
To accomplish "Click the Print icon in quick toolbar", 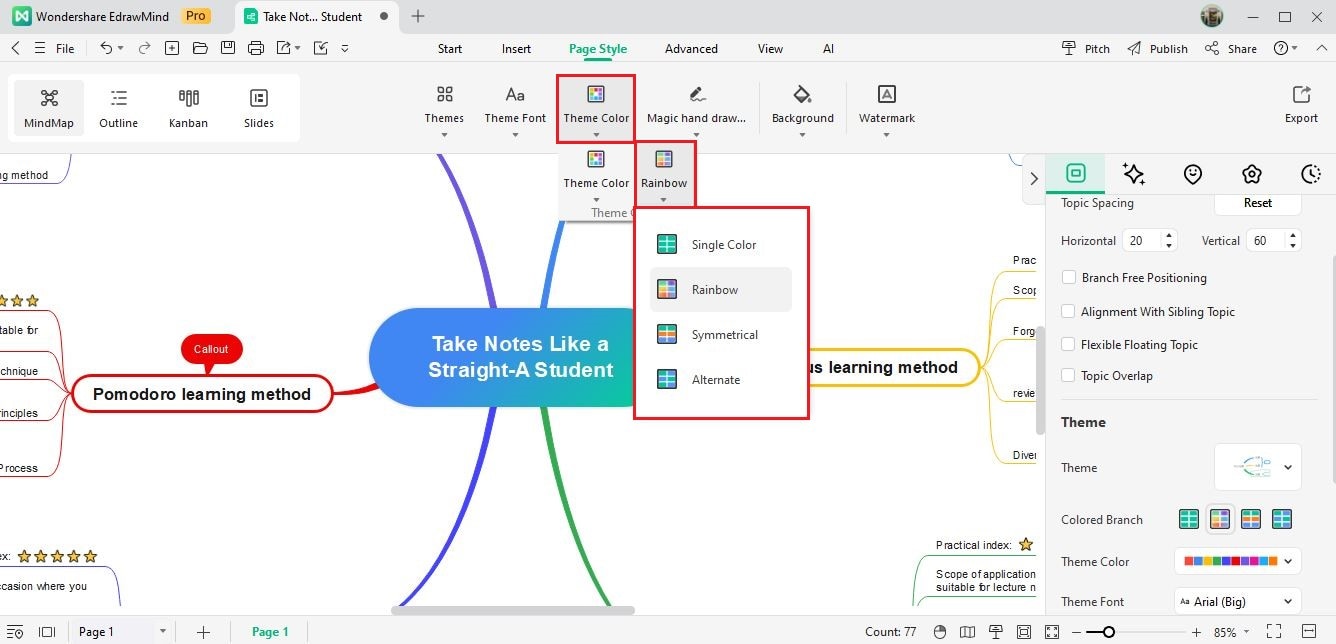I will pos(256,48).
